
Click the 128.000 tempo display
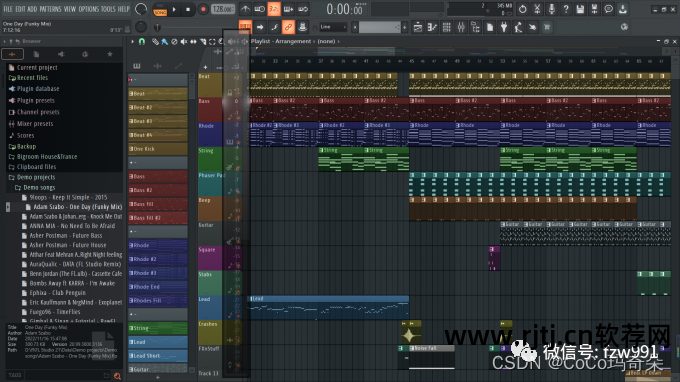click(x=222, y=9)
